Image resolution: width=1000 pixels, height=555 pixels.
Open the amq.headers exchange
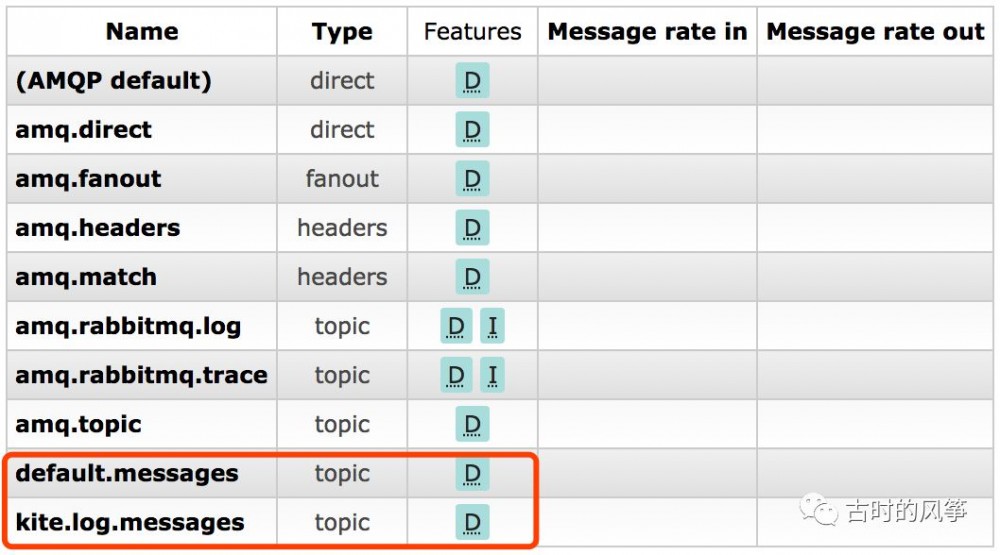coord(97,228)
